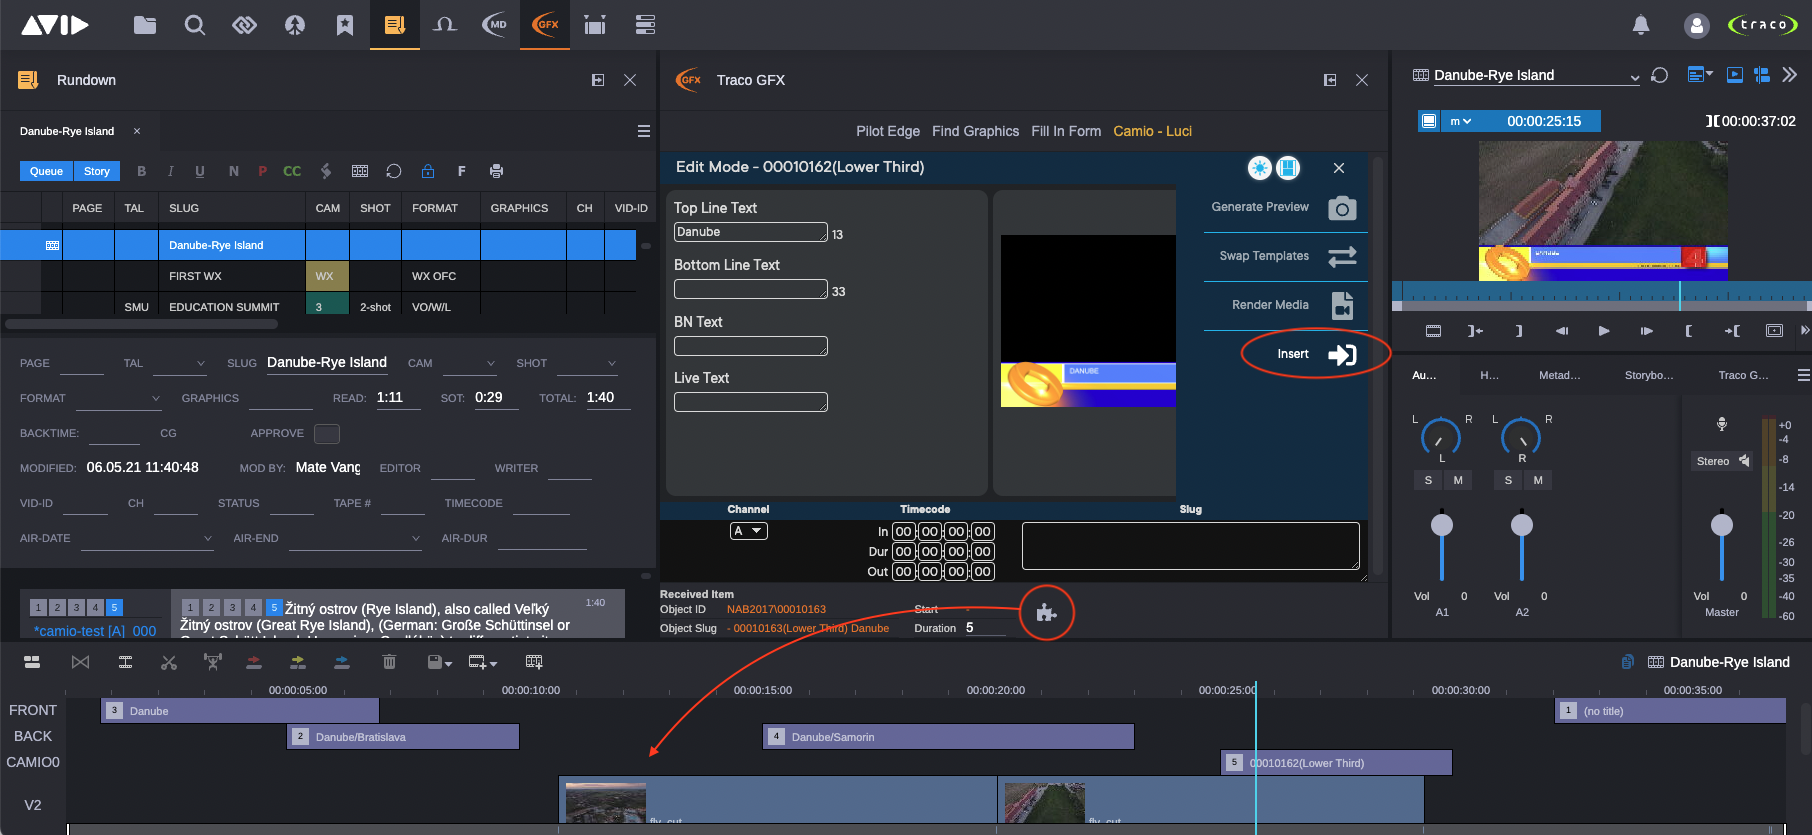Expand the CAM dropdown in story form
This screenshot has height=835, width=1812.
(491, 364)
